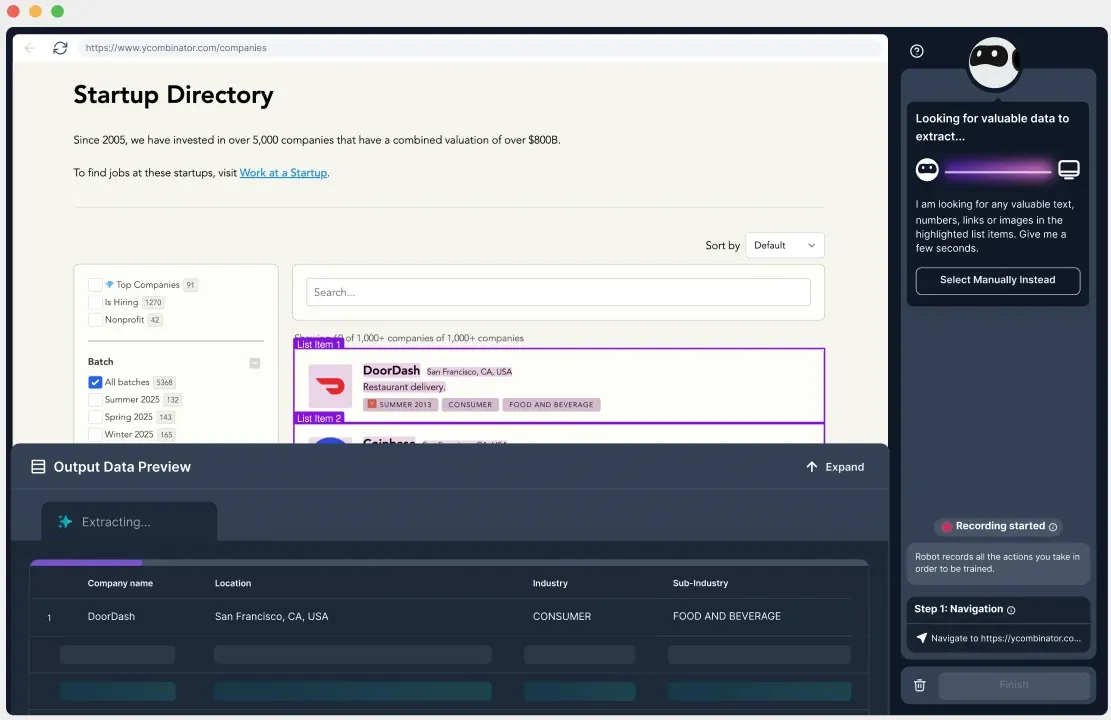Screen dimensions: 1111x720
Task: Click the extraction progress bar
Action: 449,563
